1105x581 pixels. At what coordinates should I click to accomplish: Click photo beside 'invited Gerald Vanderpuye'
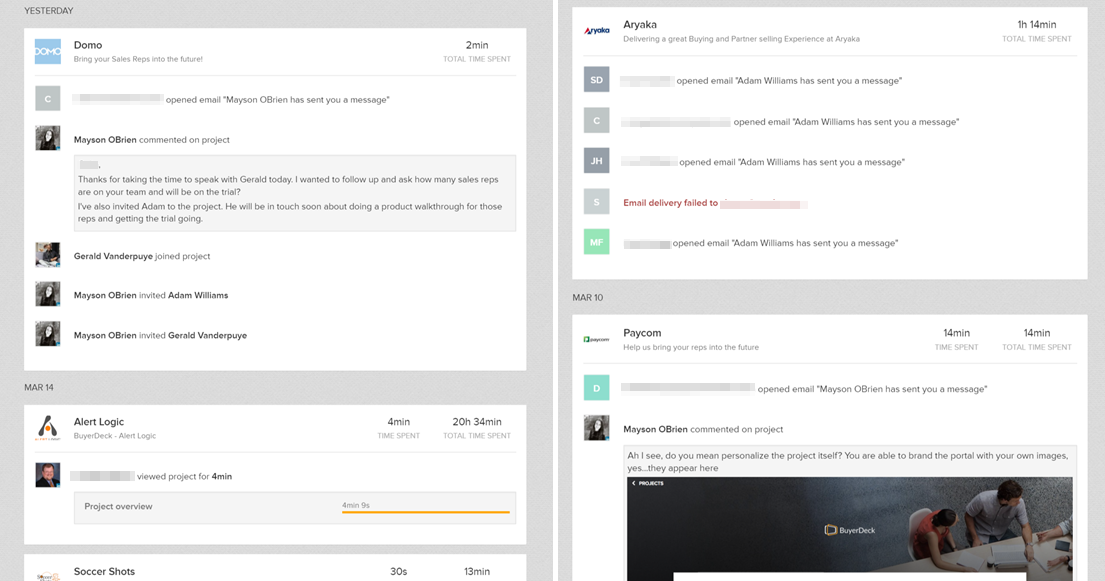(48, 334)
